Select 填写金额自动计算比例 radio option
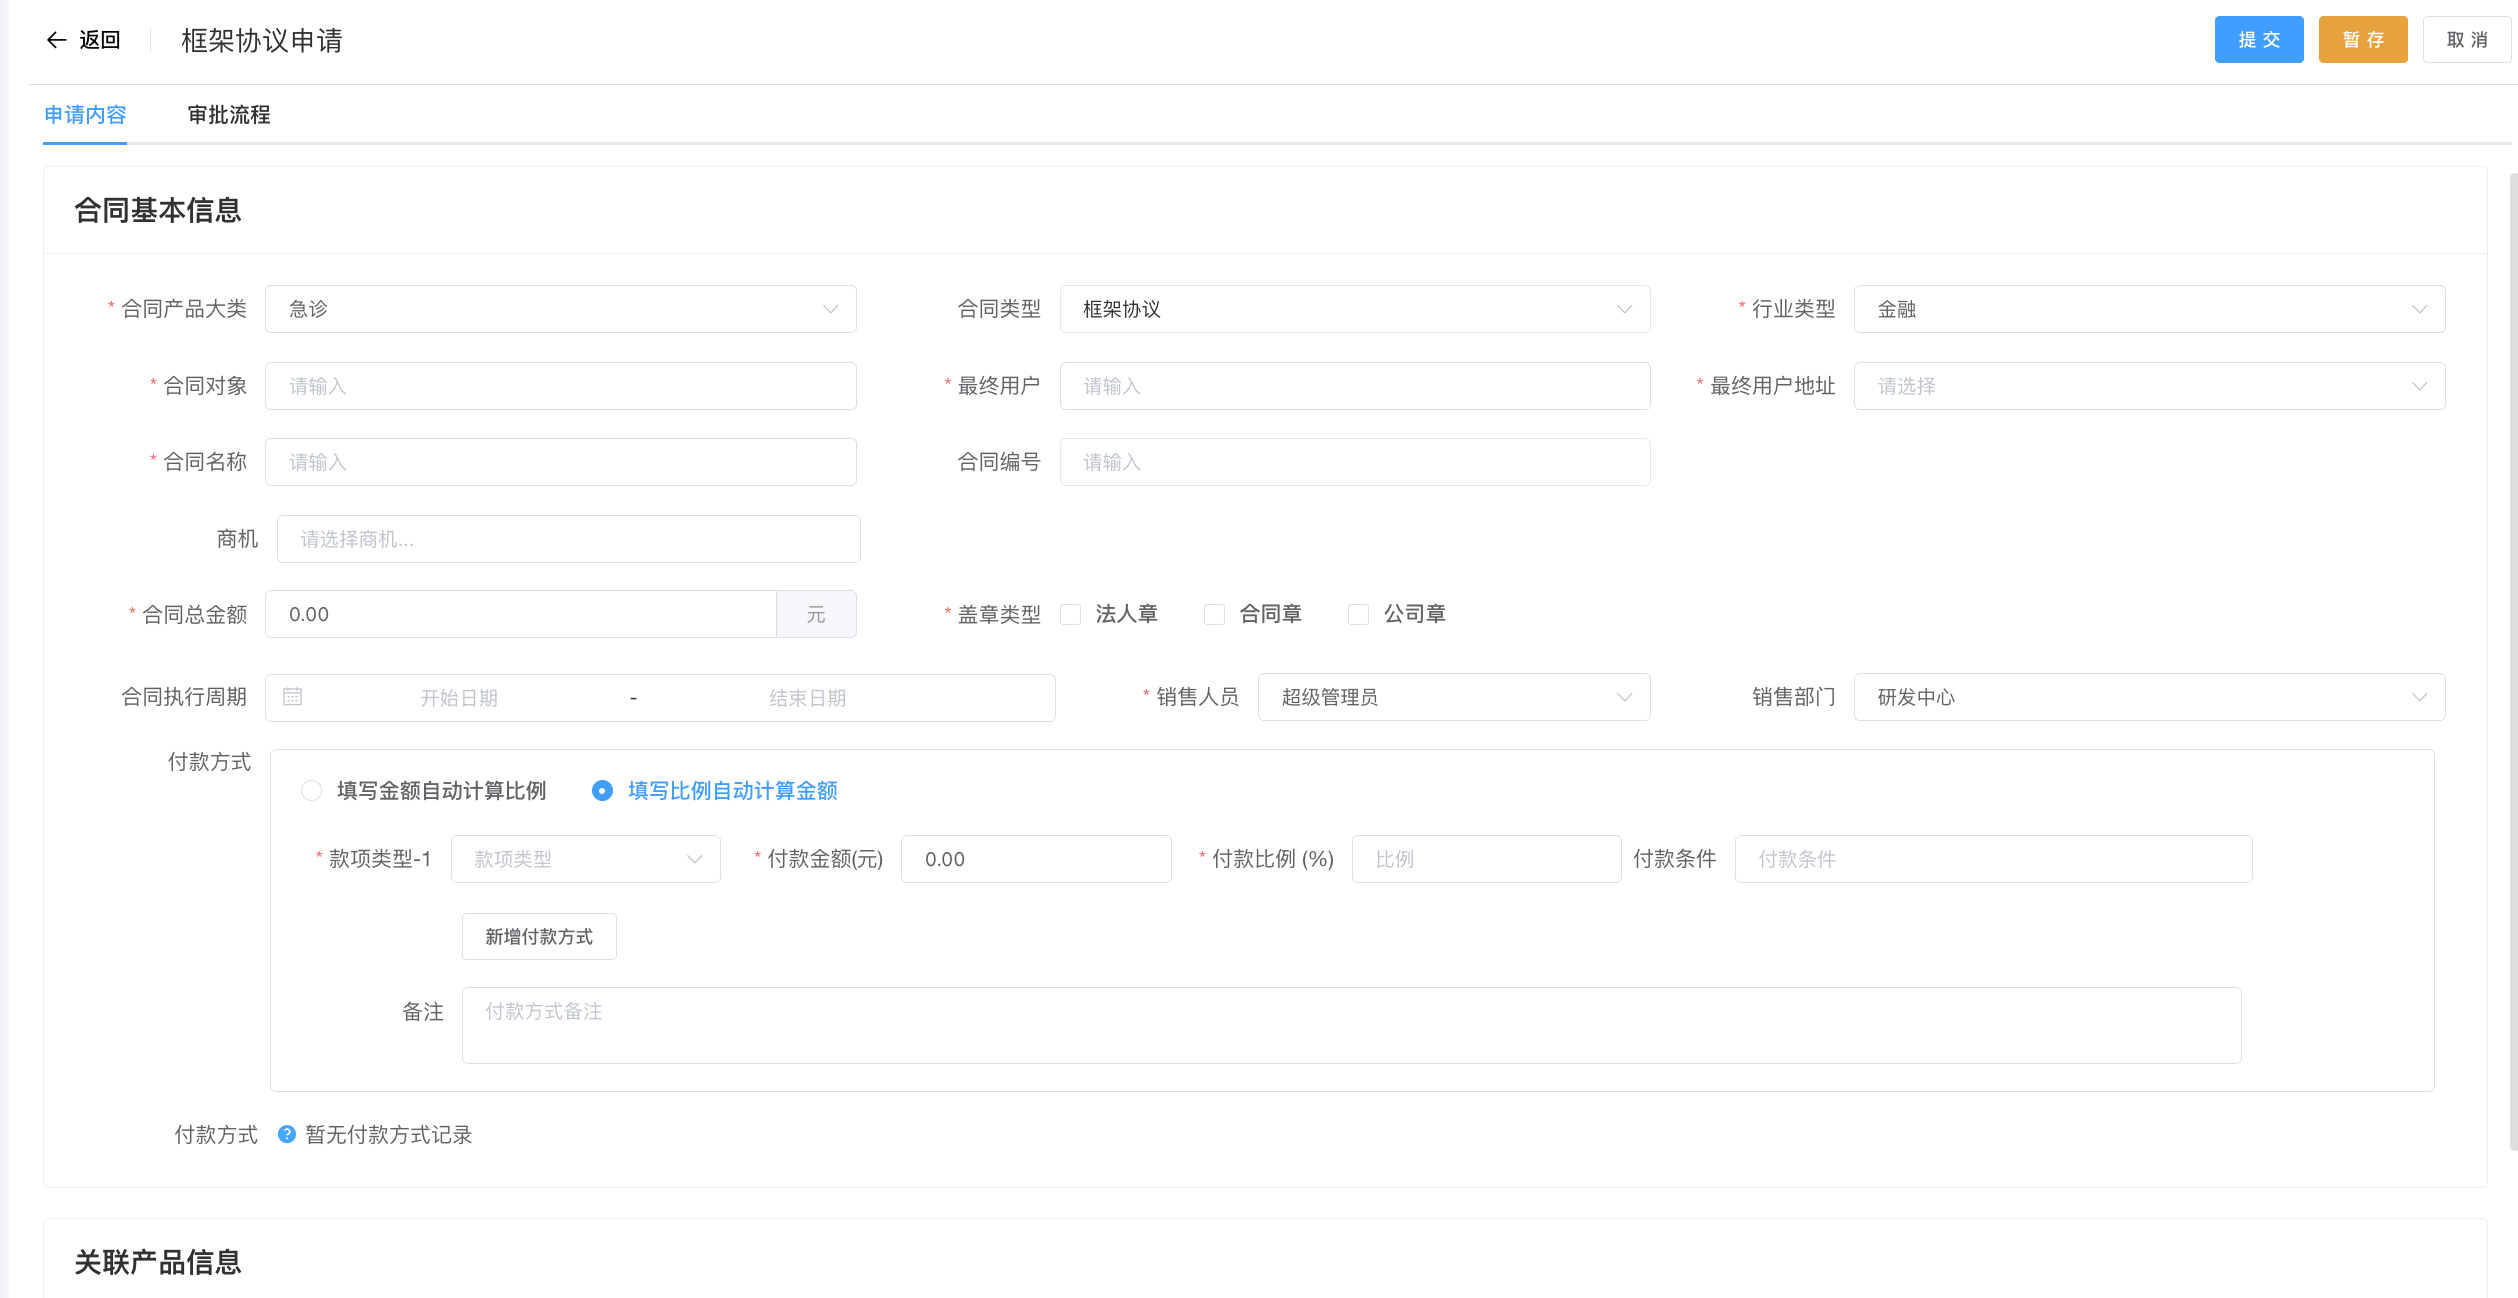The width and height of the screenshot is (2518, 1298). (312, 791)
